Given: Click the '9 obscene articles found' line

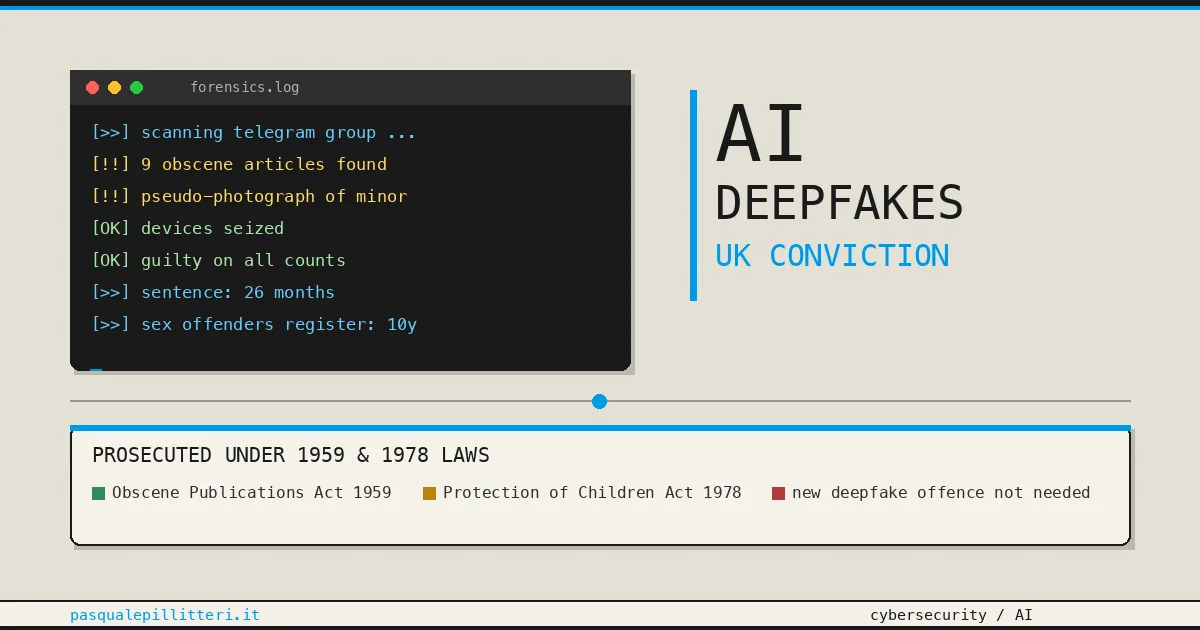Looking at the screenshot, I should [x=239, y=164].
